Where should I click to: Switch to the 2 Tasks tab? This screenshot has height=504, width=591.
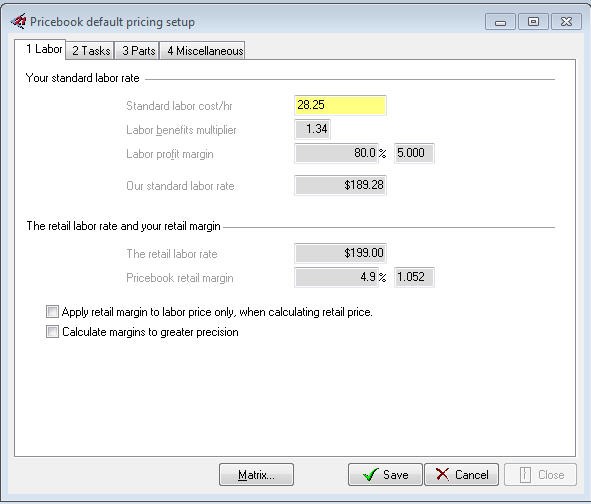91,51
